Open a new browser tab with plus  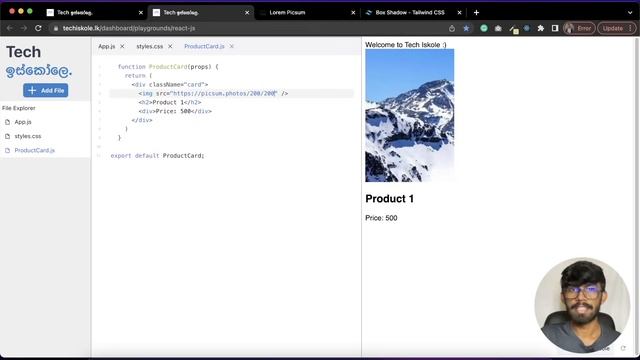click(476, 13)
